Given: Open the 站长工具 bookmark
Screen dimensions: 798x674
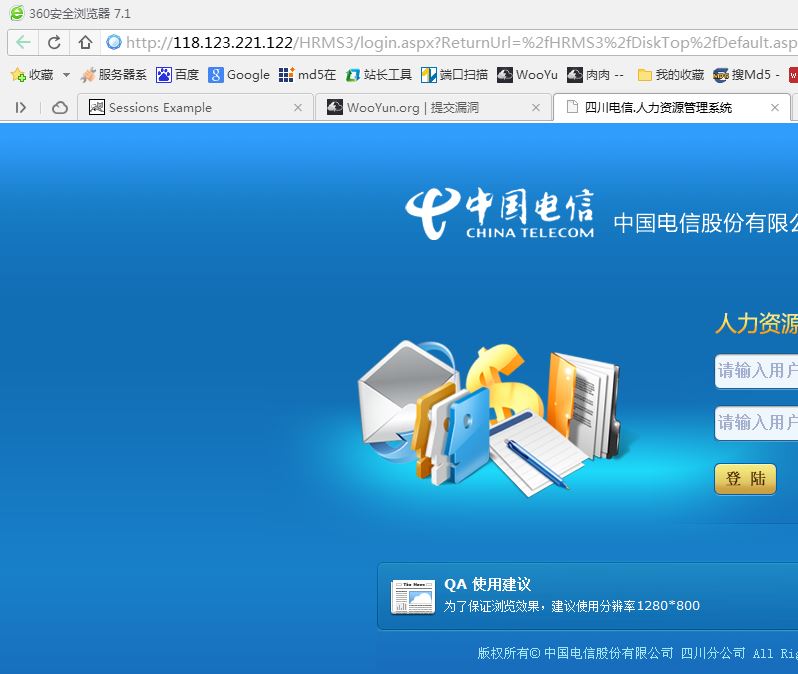Looking at the screenshot, I should point(378,75).
